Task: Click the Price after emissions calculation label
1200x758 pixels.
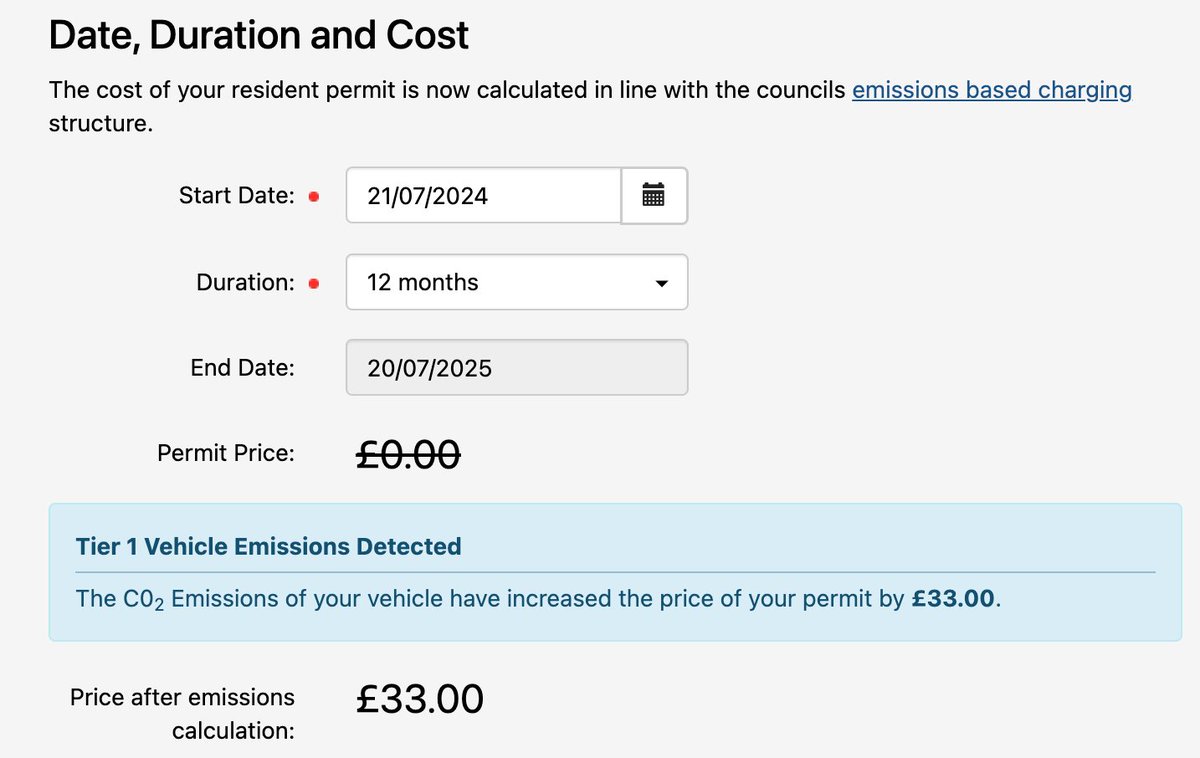Action: [x=183, y=713]
